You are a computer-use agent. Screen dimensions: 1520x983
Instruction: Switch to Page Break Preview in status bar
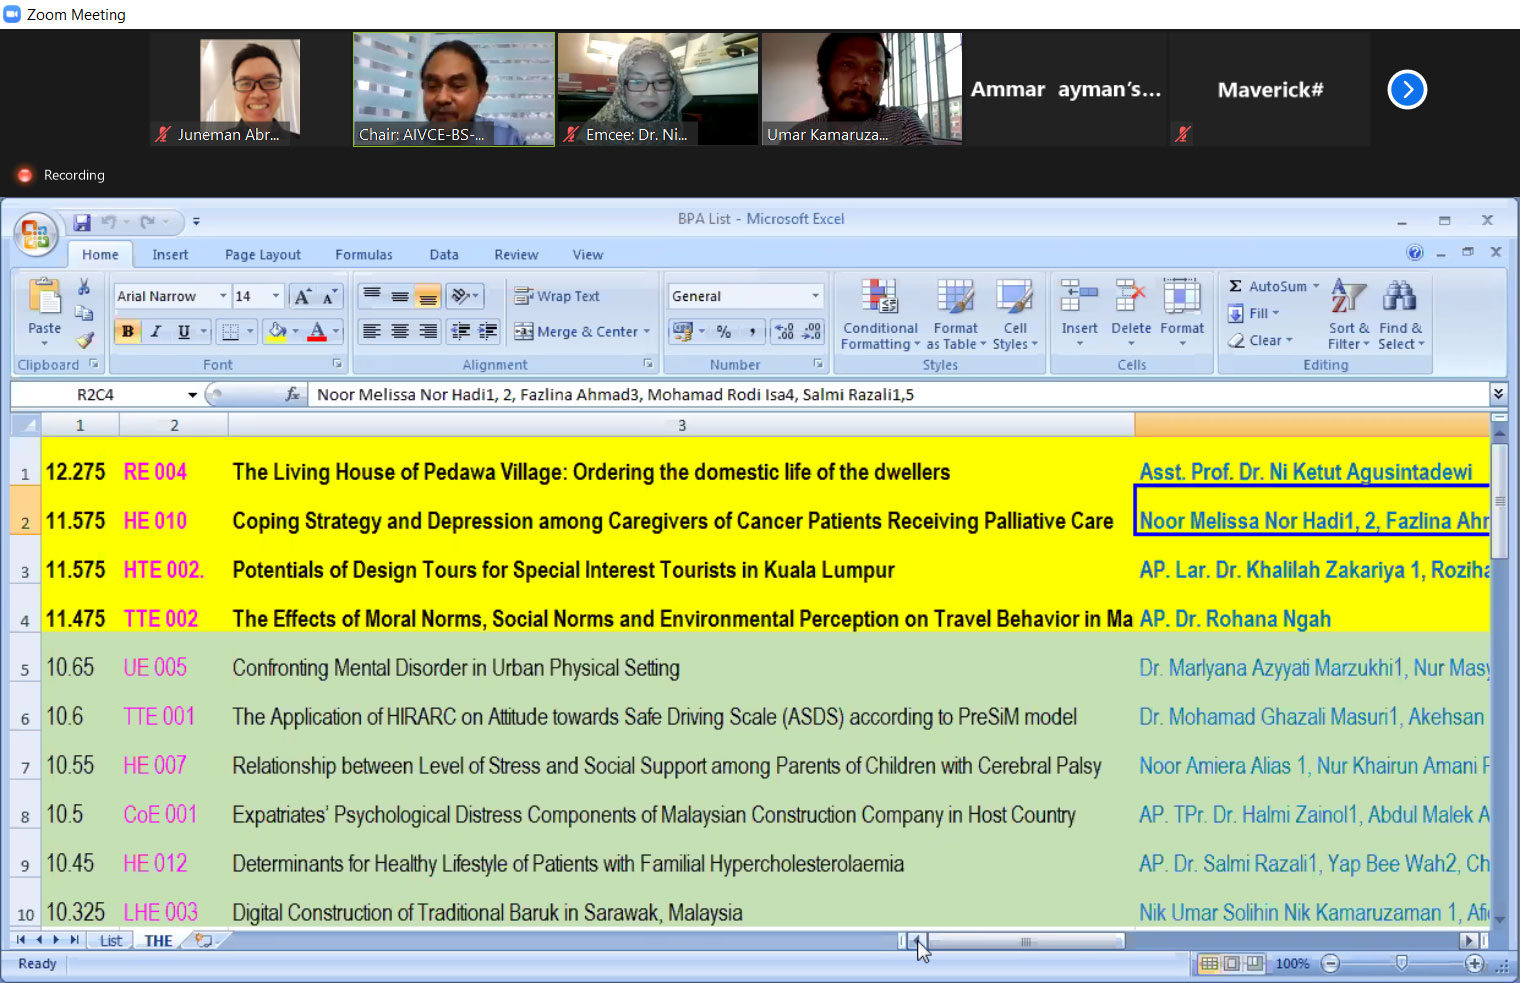coord(1253,963)
